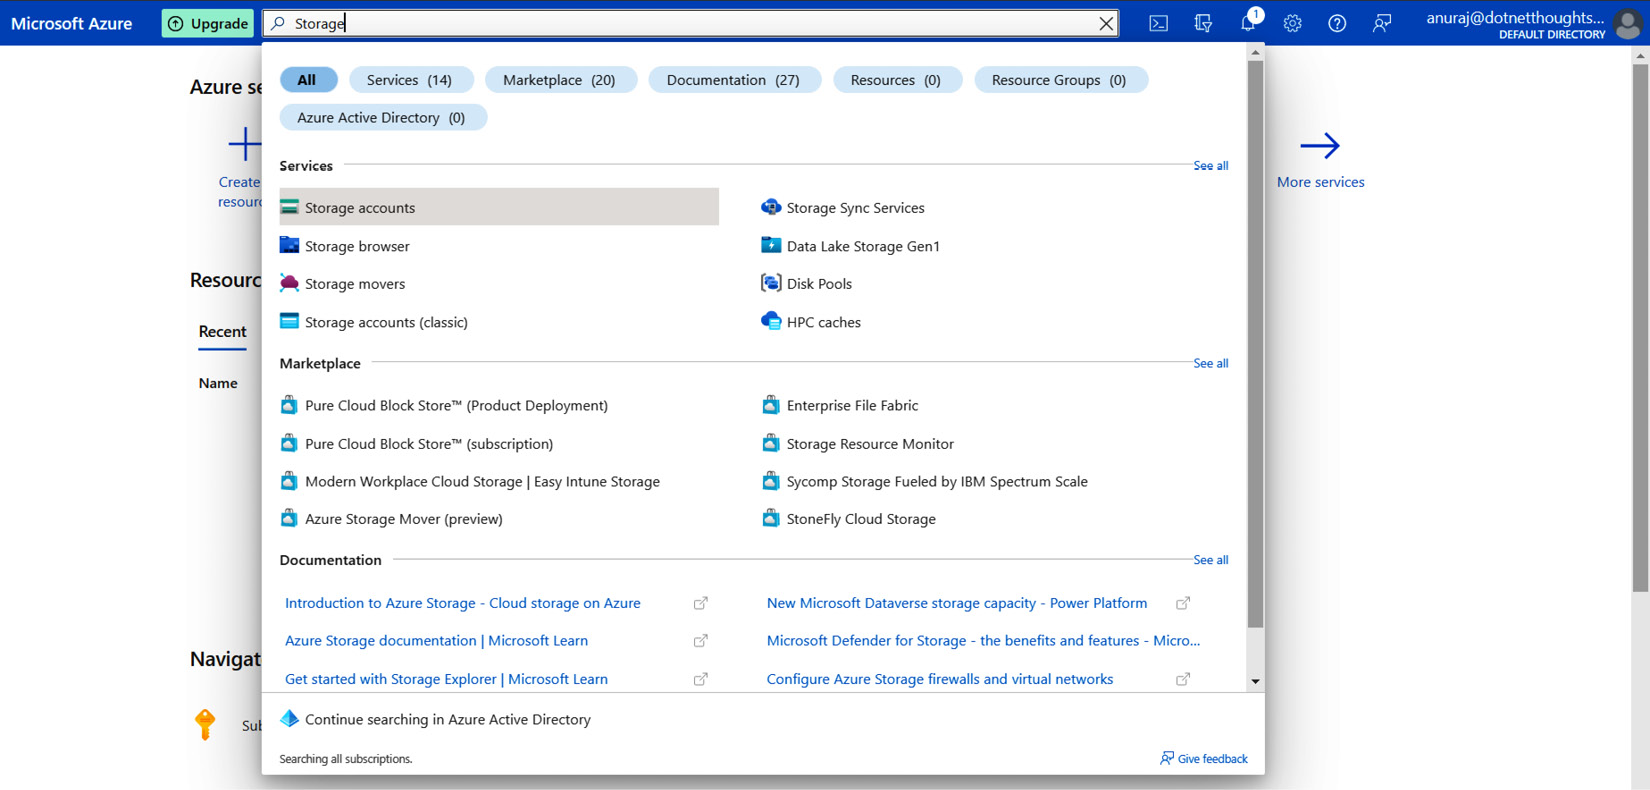This screenshot has height=790, width=1650.
Task: Open New Microsoft Dataverse storage capacity link
Action: (x=957, y=603)
